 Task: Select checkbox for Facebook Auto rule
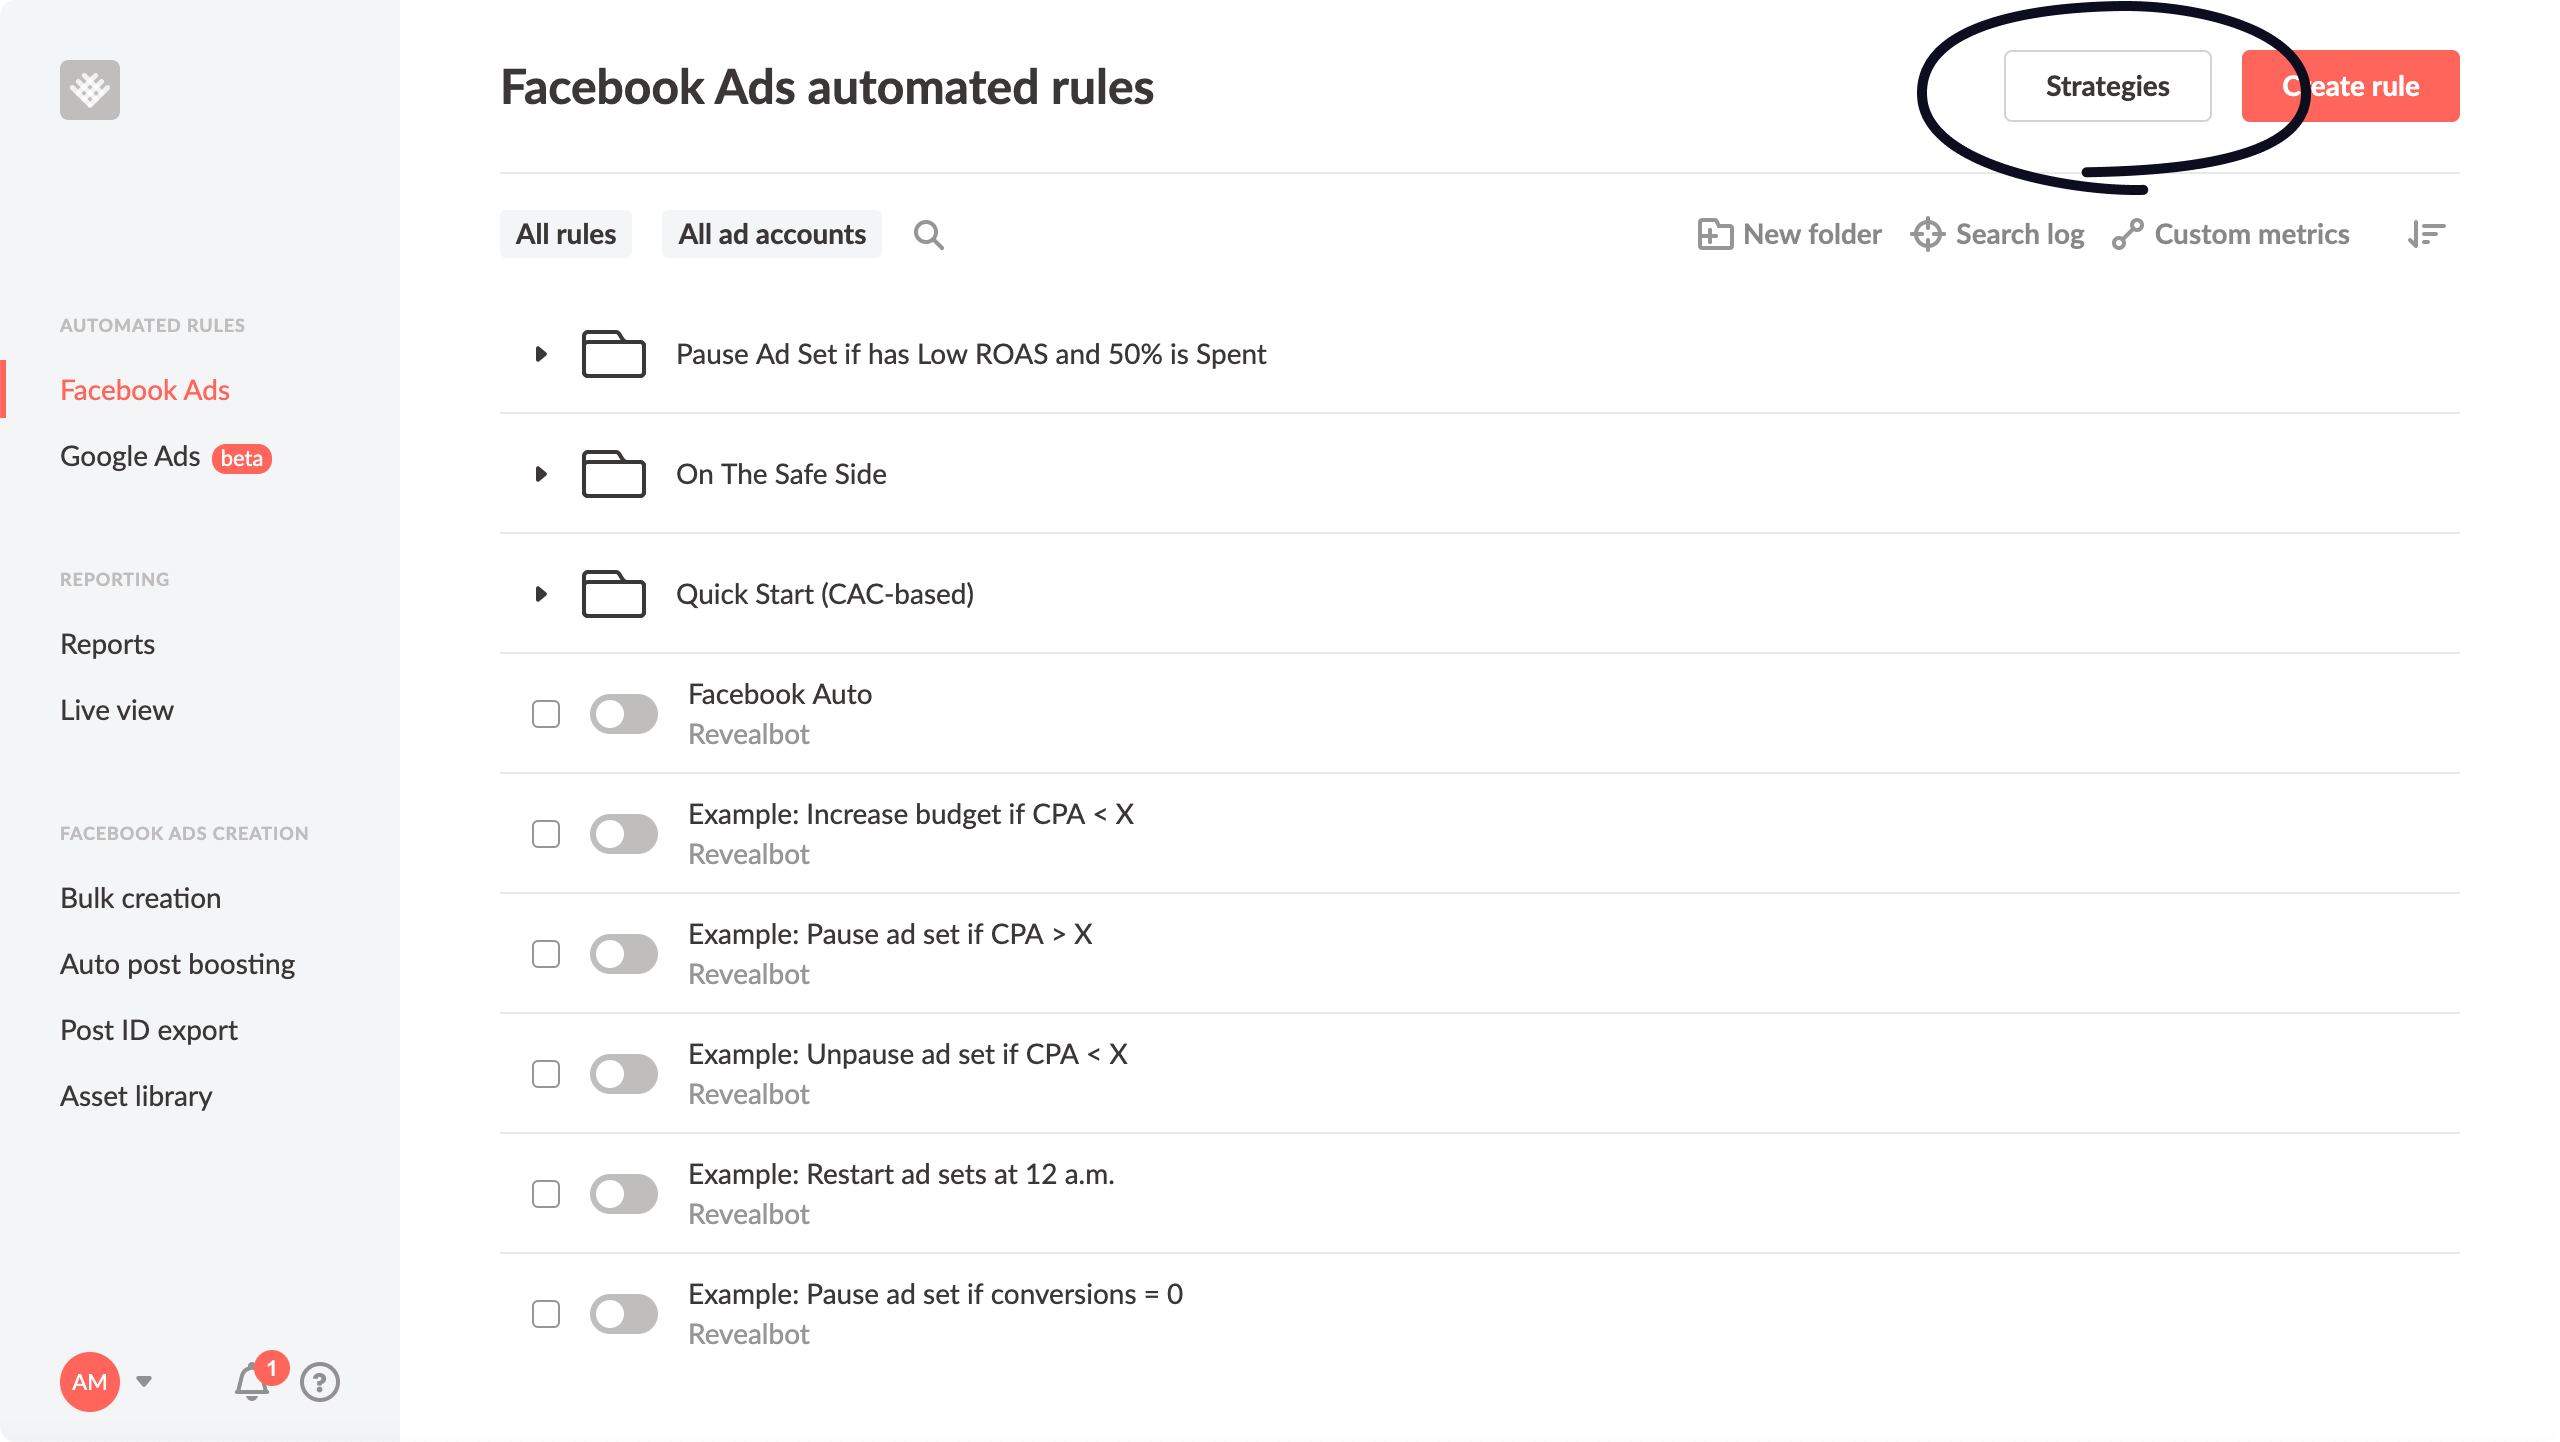tap(546, 714)
